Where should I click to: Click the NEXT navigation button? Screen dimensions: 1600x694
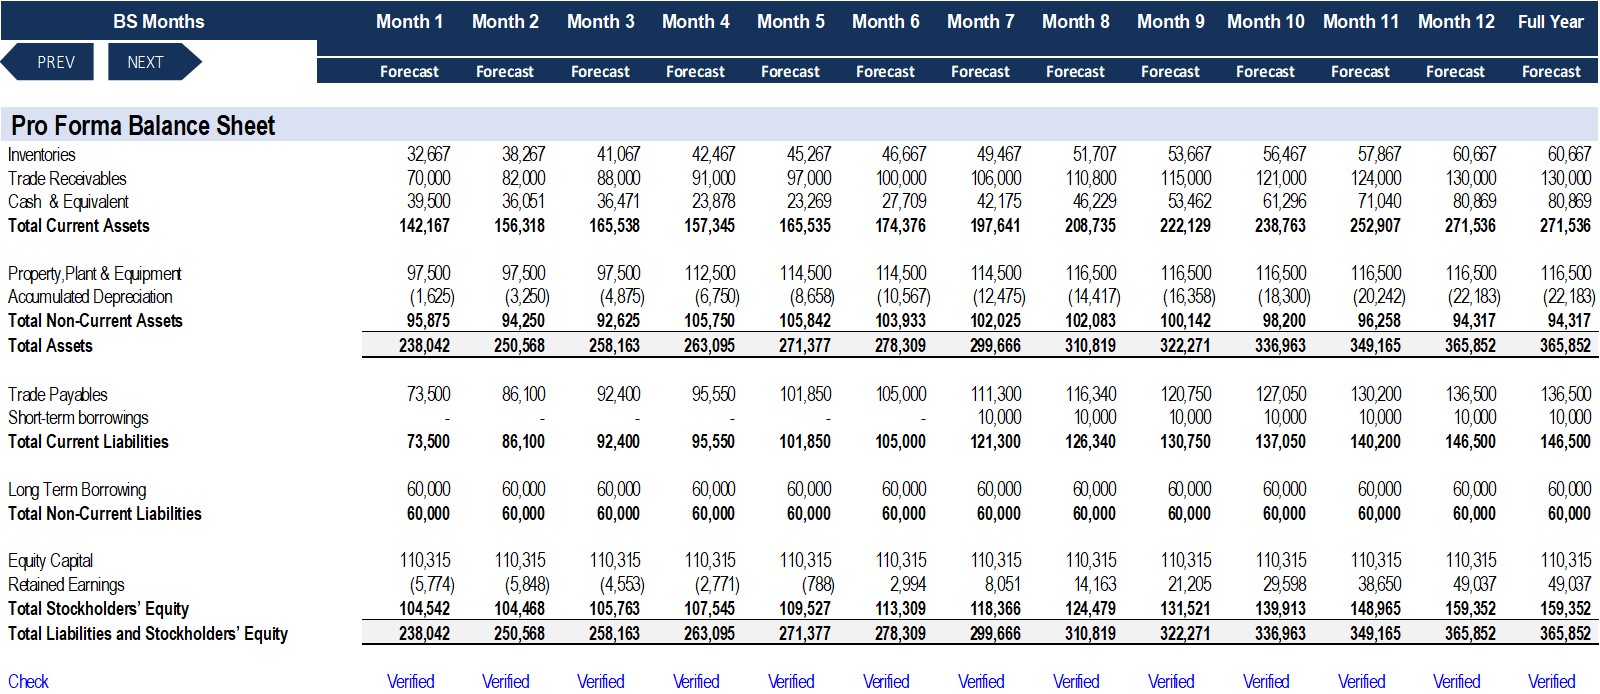click(x=154, y=62)
